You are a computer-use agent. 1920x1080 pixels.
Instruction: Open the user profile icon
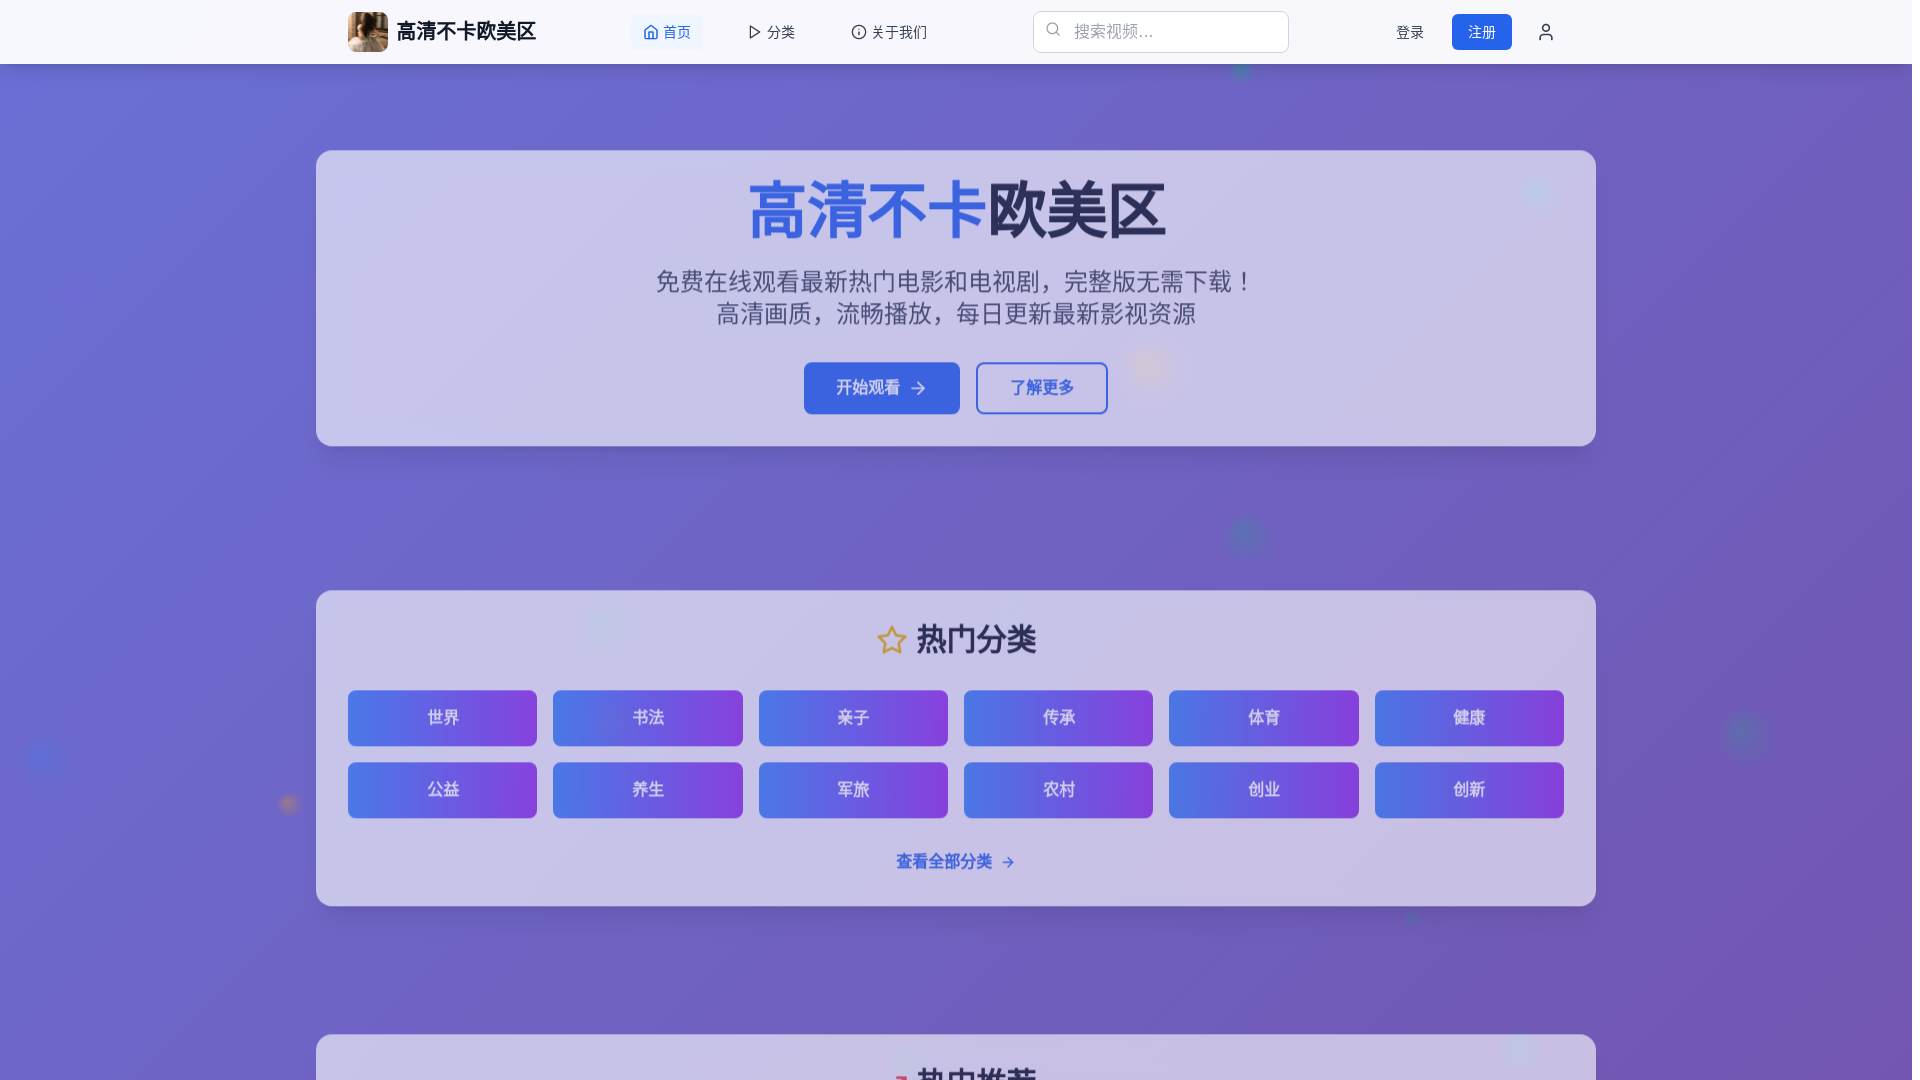(x=1545, y=32)
